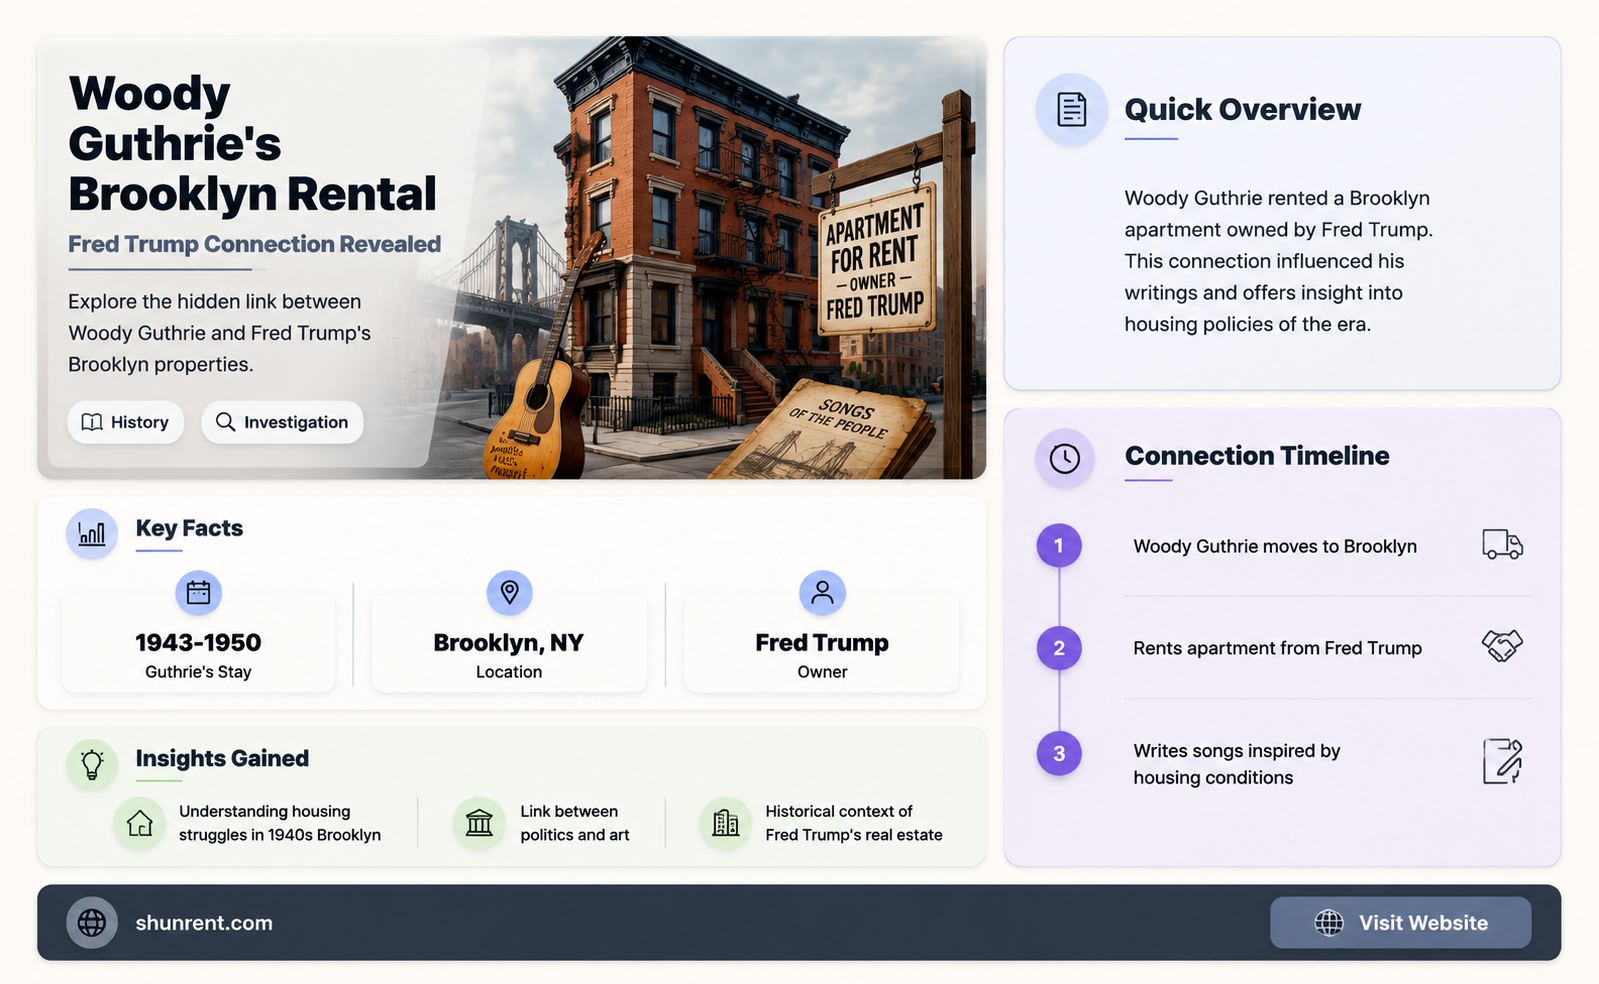The image size is (1599, 984).
Task: Click the Quick Overview paragraph text
Action: [x=1278, y=261]
